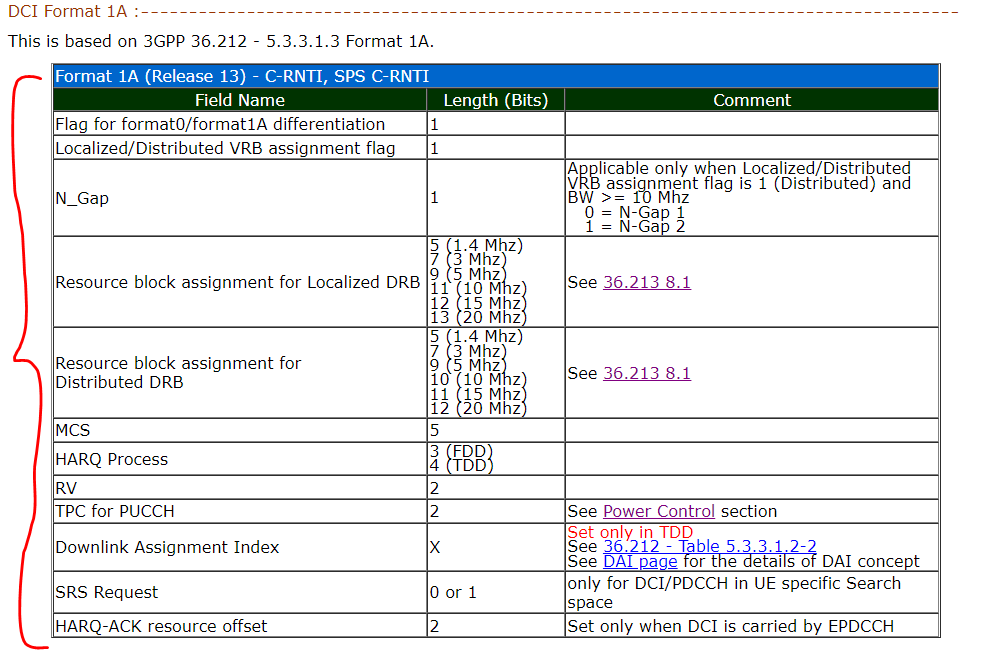The width and height of the screenshot is (989, 653).
Task: Select the MCS field name cell
Action: point(73,430)
